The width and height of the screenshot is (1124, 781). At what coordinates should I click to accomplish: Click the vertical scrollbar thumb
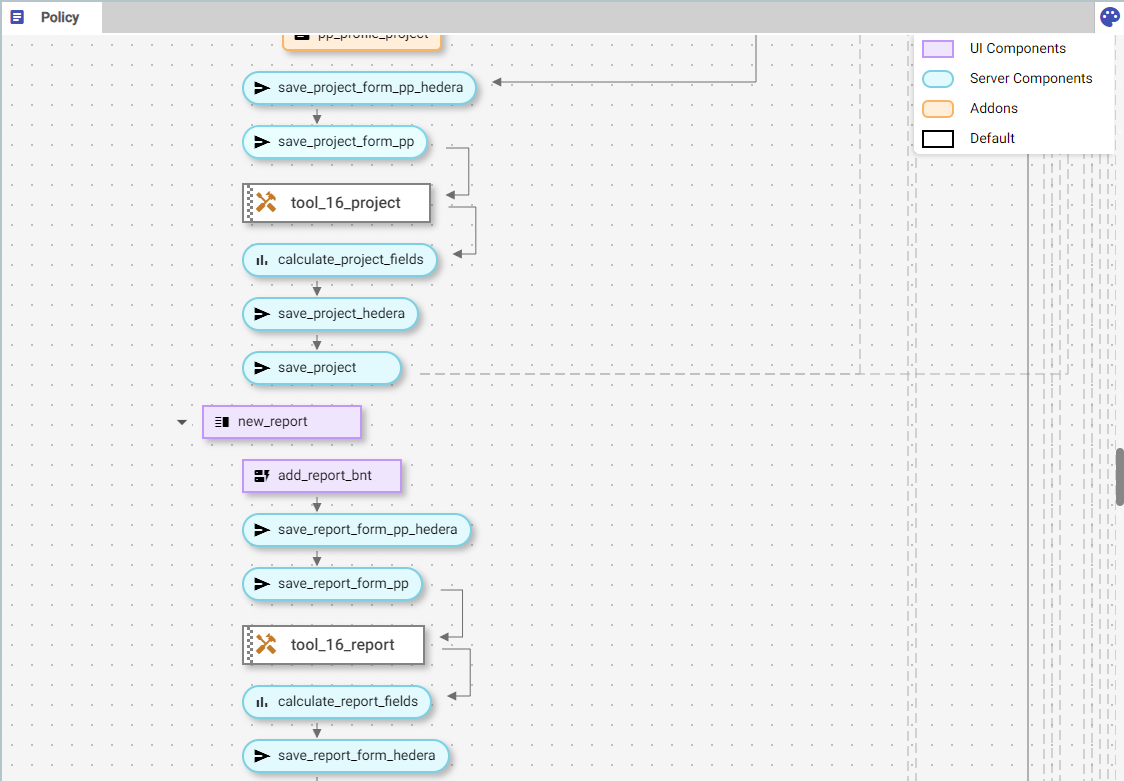point(1119,476)
